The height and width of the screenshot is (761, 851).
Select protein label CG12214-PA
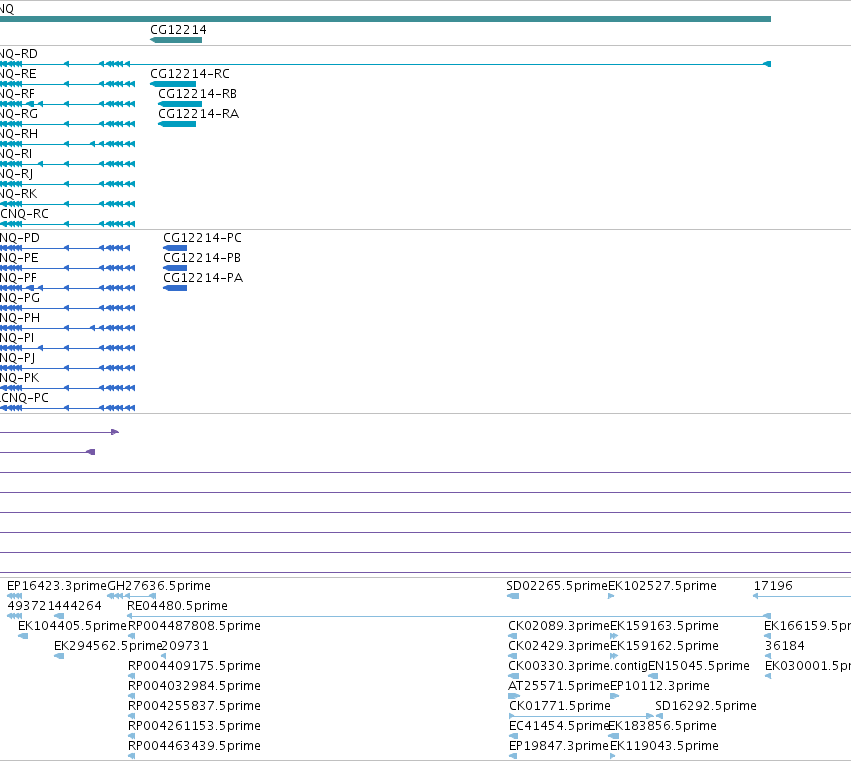203,278
